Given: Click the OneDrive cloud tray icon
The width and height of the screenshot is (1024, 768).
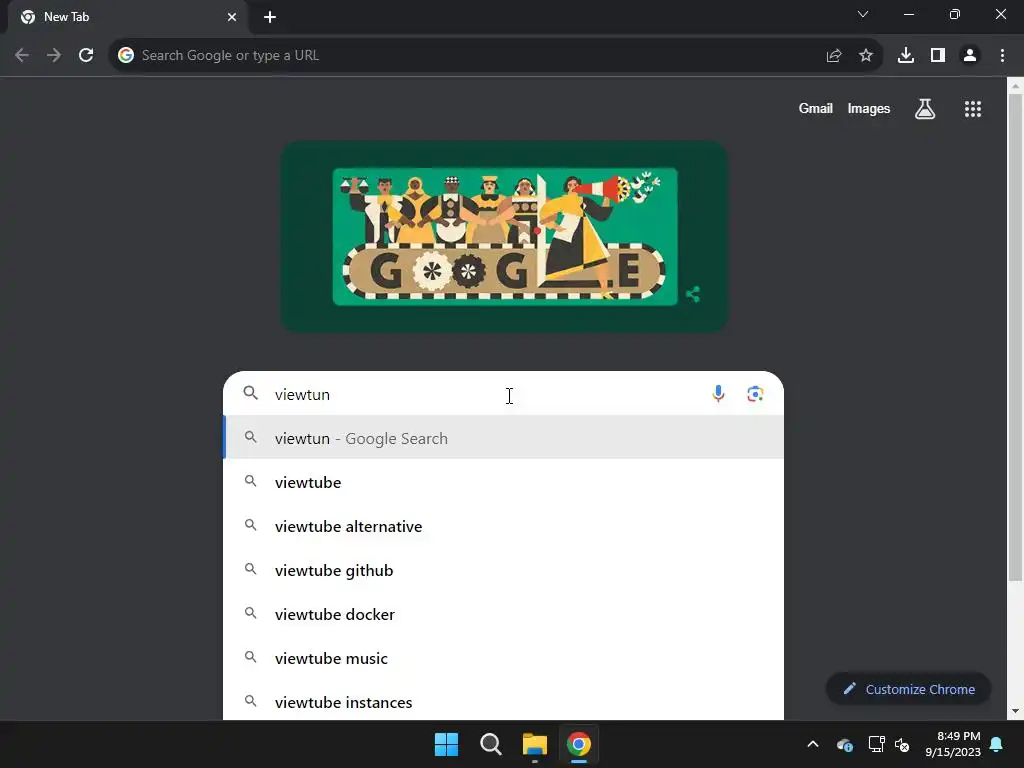Looking at the screenshot, I should [844, 744].
